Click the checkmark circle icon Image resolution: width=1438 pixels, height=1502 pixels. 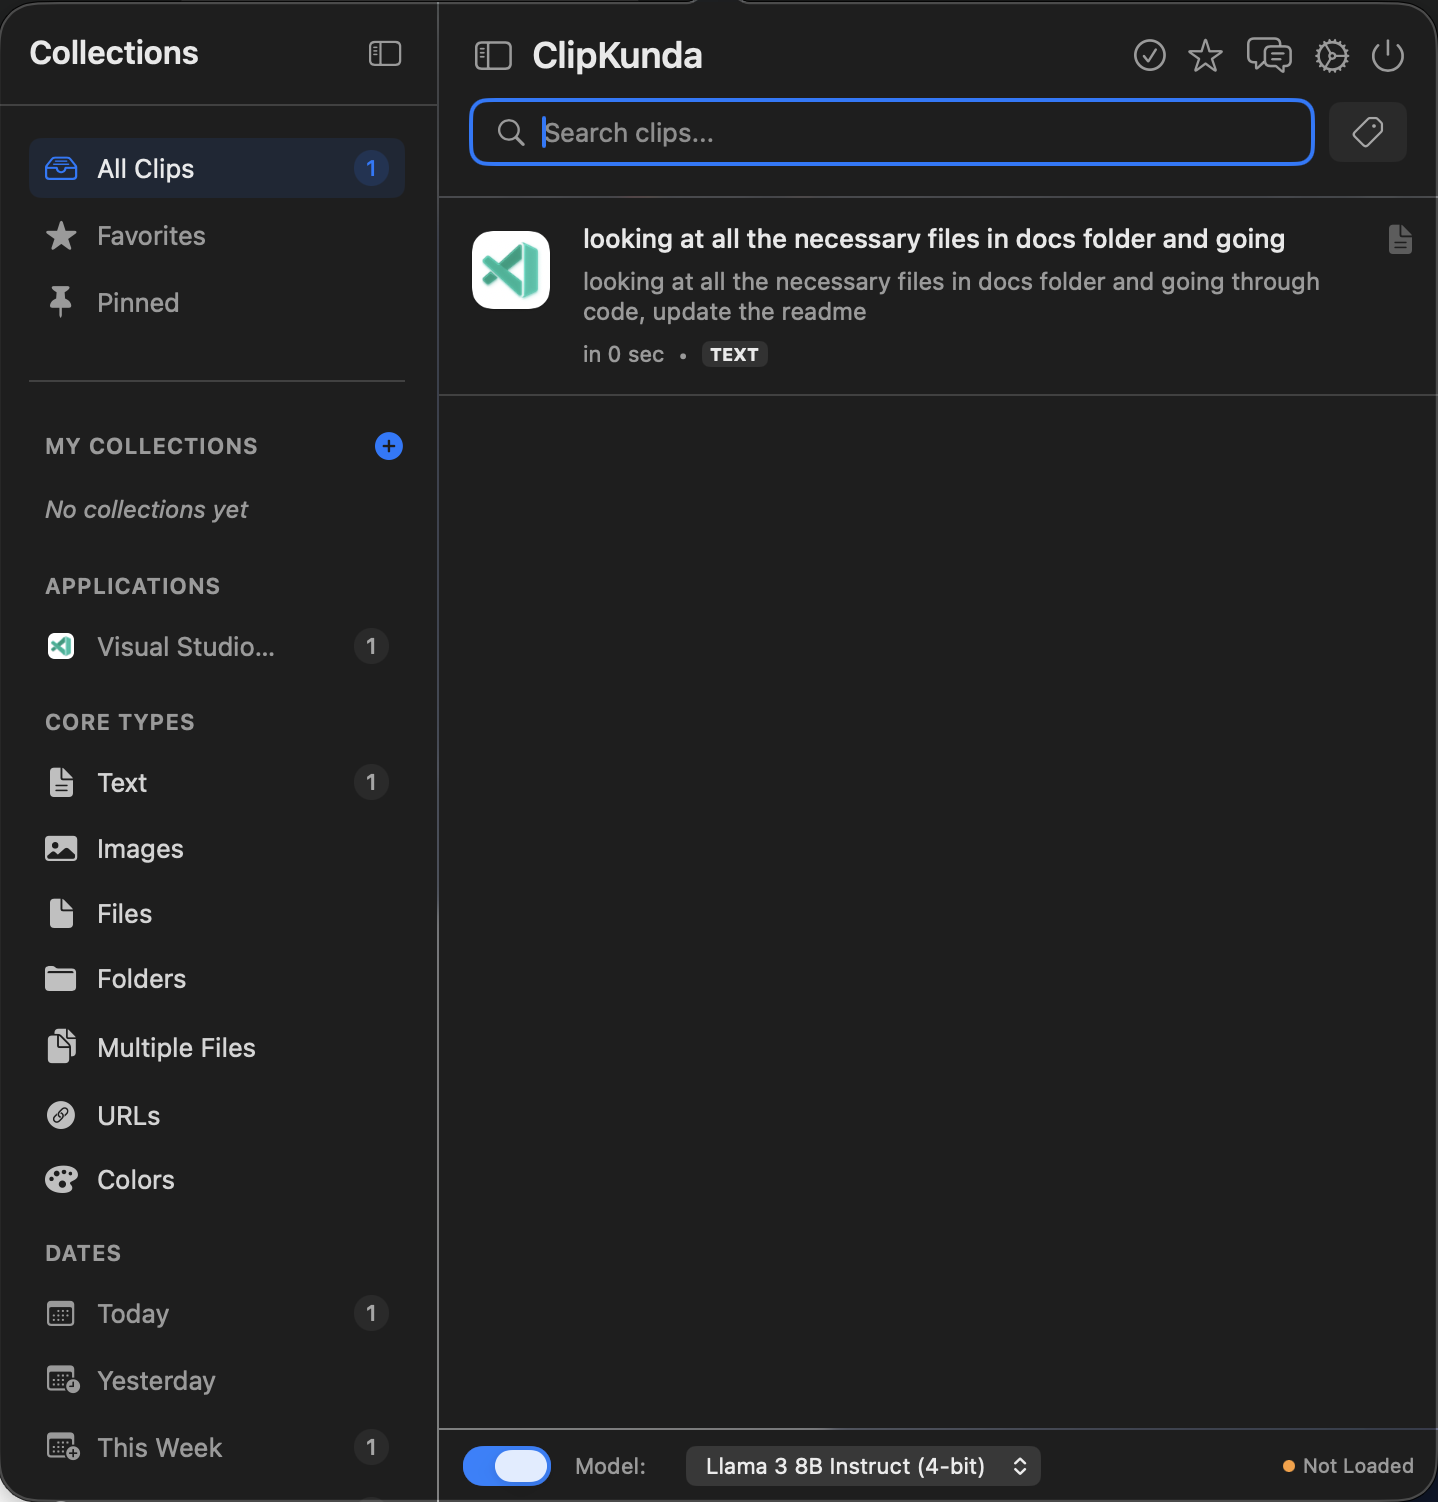pyautogui.click(x=1149, y=55)
